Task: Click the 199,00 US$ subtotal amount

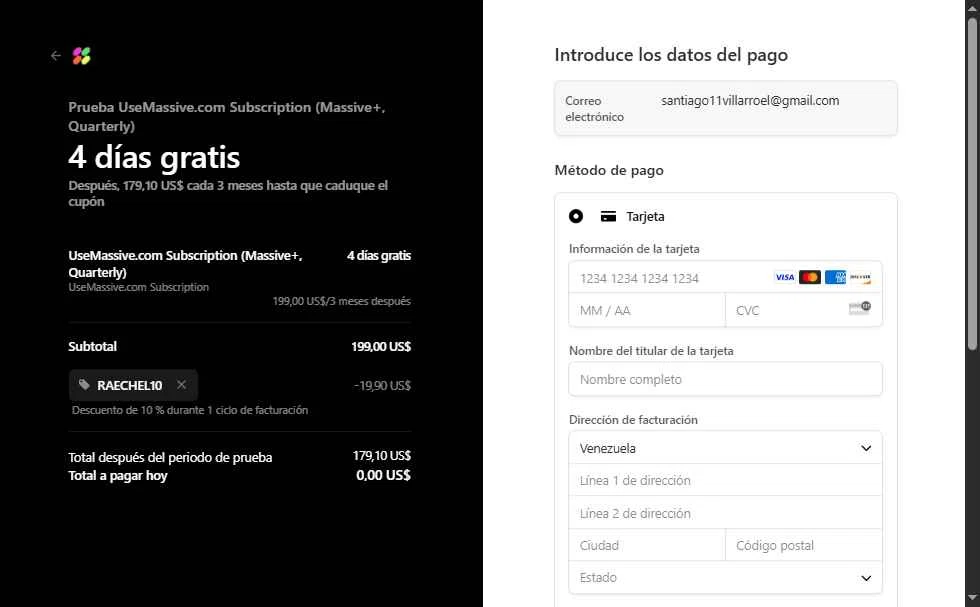Action: (x=381, y=346)
